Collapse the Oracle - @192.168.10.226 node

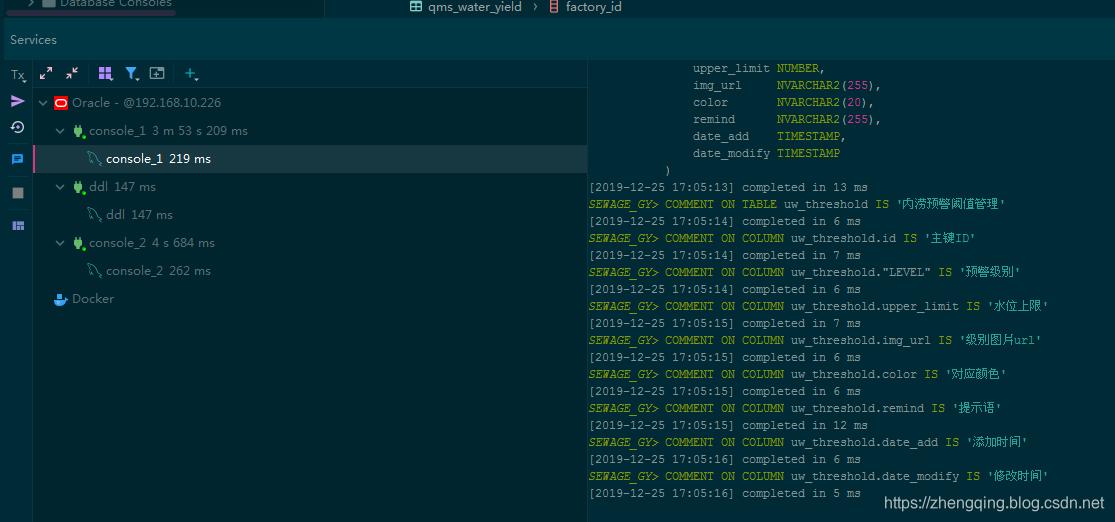coord(43,103)
